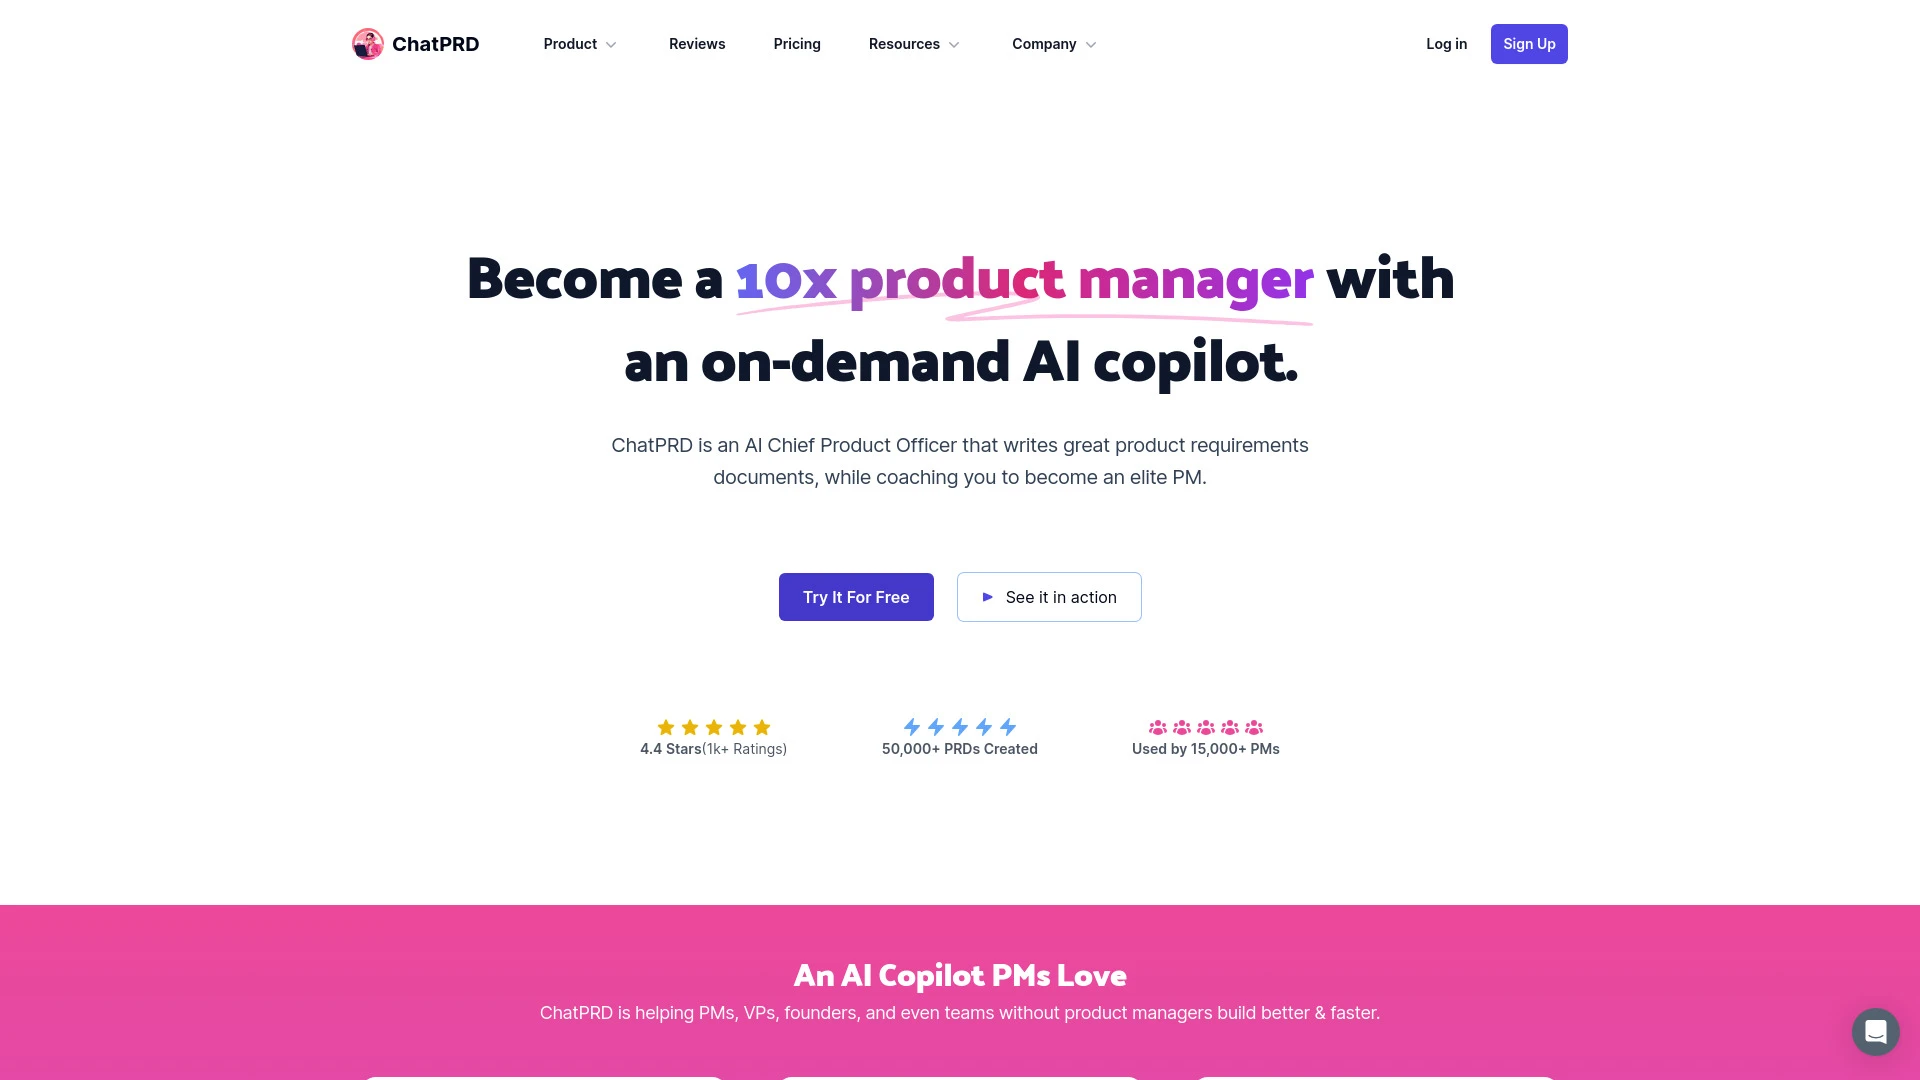Toggle the Company navigation menu
This screenshot has height=1080, width=1920.
(1055, 44)
